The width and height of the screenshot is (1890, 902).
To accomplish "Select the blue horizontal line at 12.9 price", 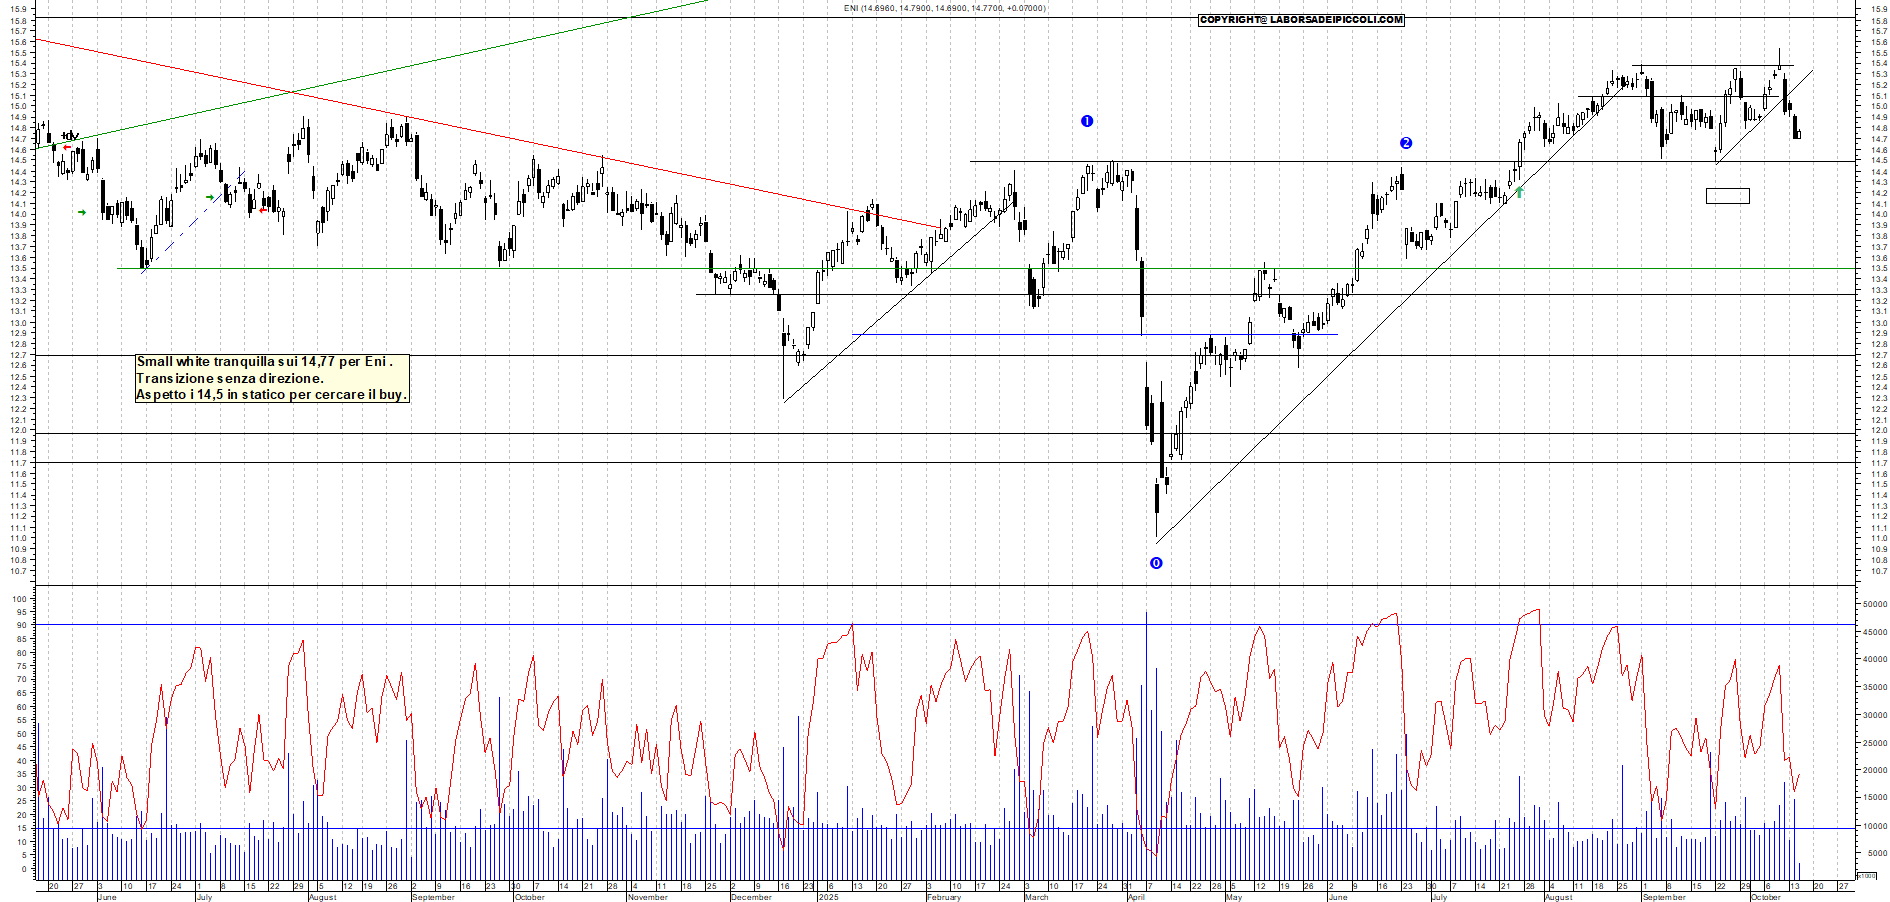I will [x=1000, y=334].
